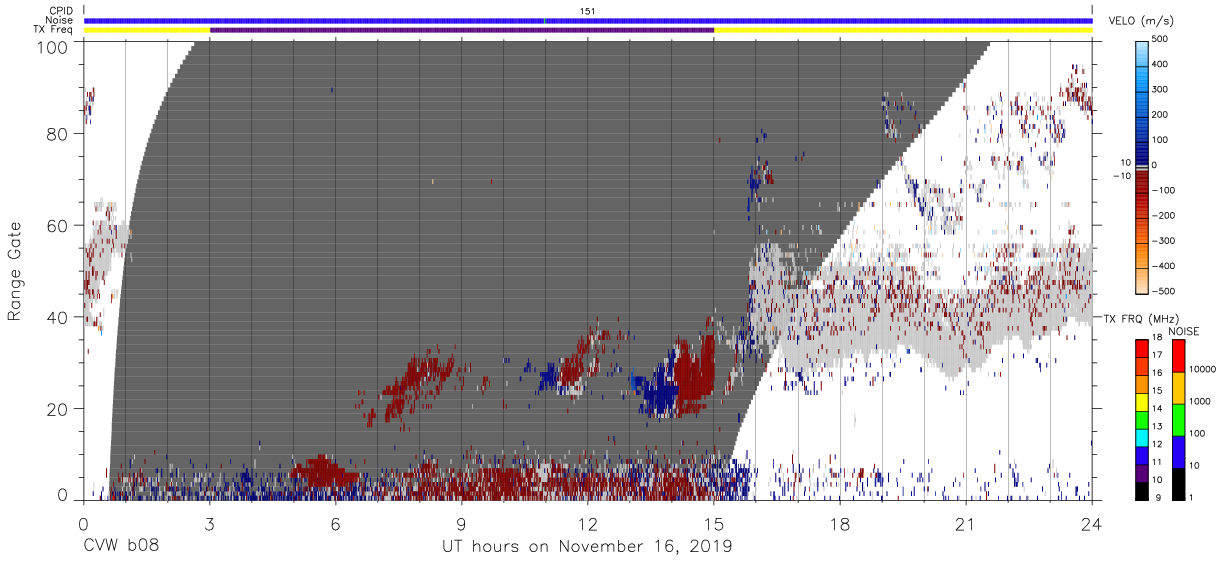Click the amber segment of NOISE legend

1178,388
